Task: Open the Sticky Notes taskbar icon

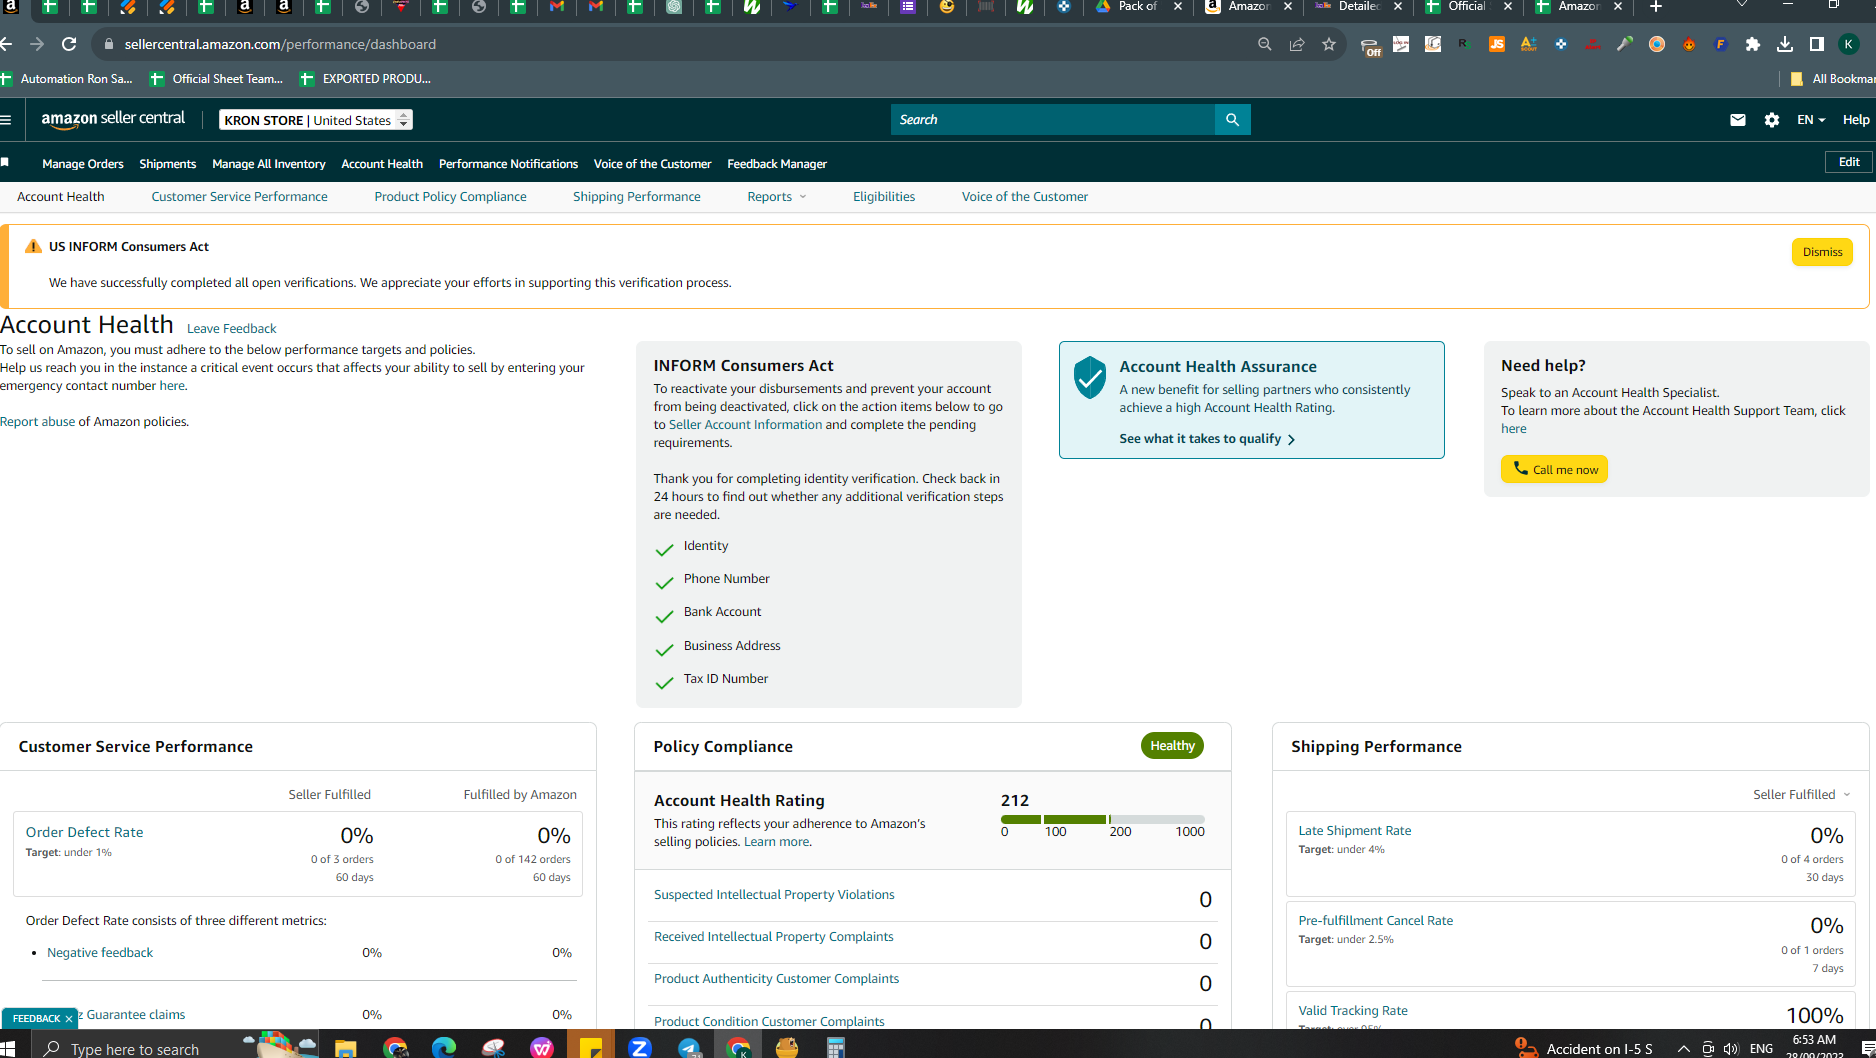Action: click(591, 1047)
